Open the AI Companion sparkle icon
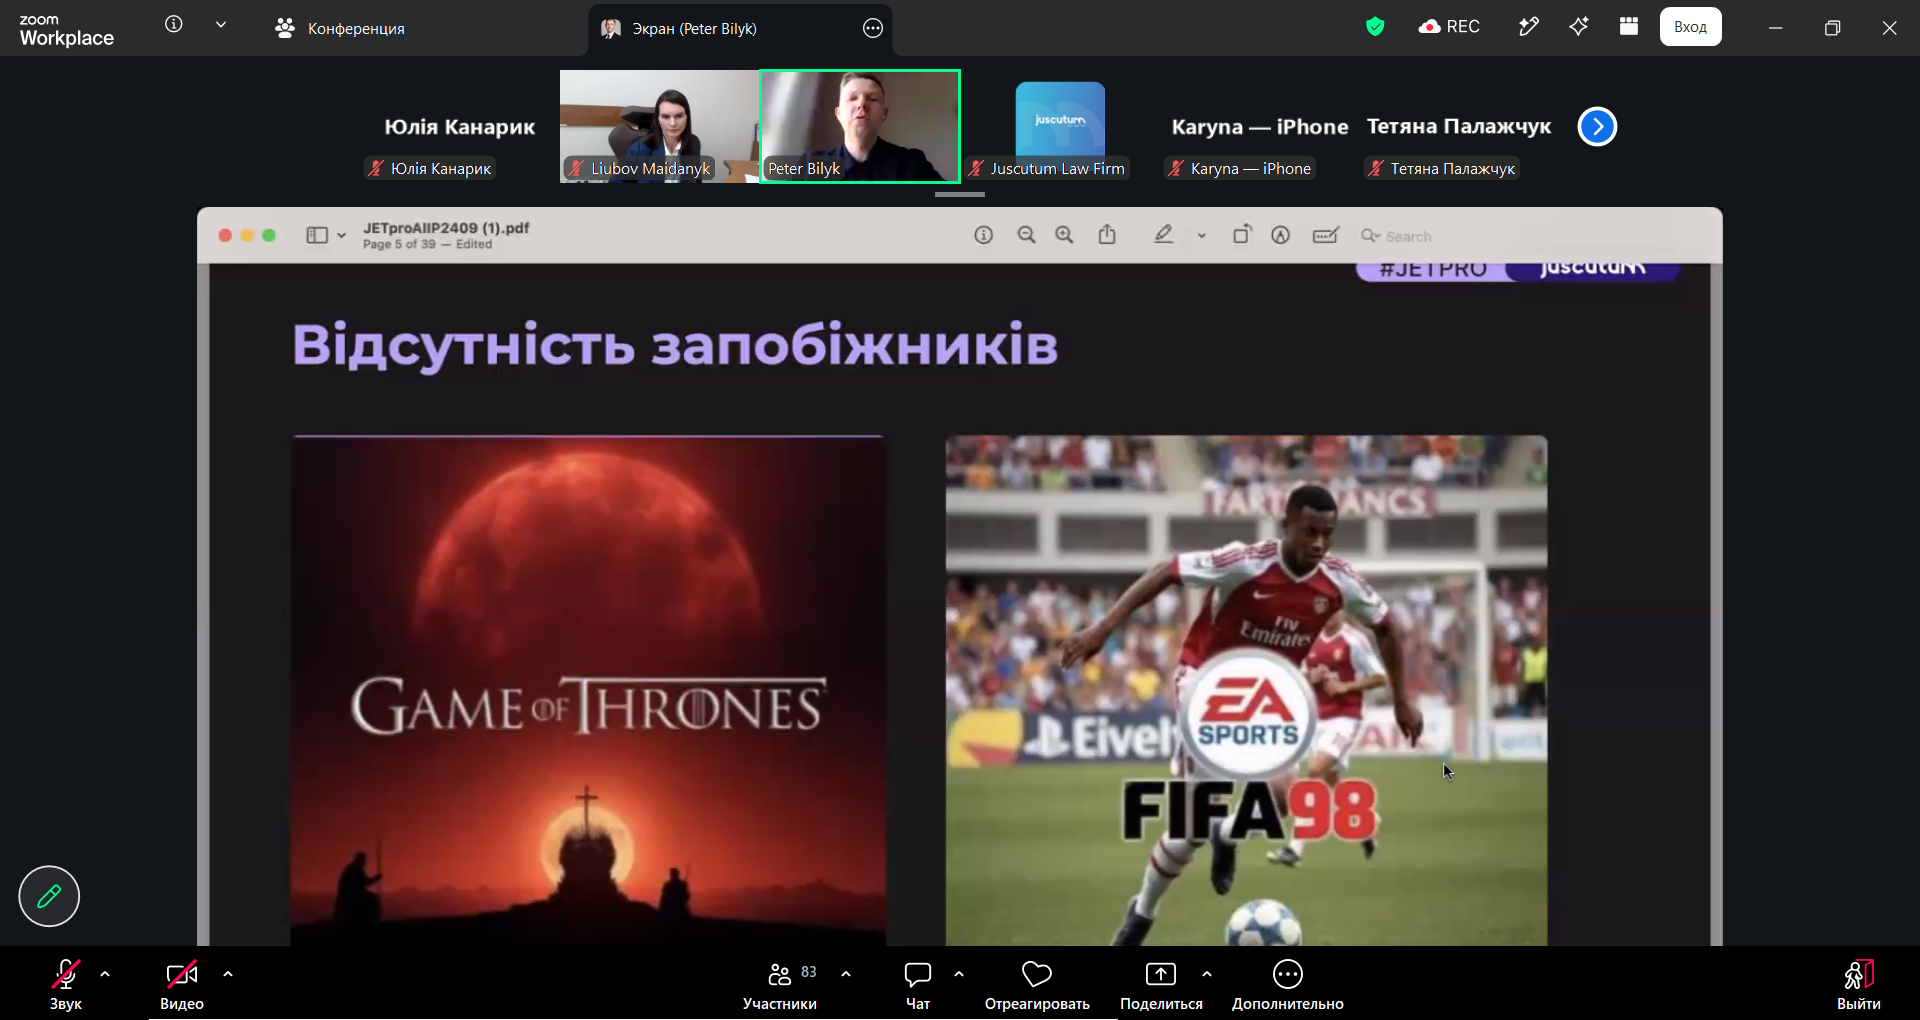The height and width of the screenshot is (1020, 1920). tap(1579, 27)
